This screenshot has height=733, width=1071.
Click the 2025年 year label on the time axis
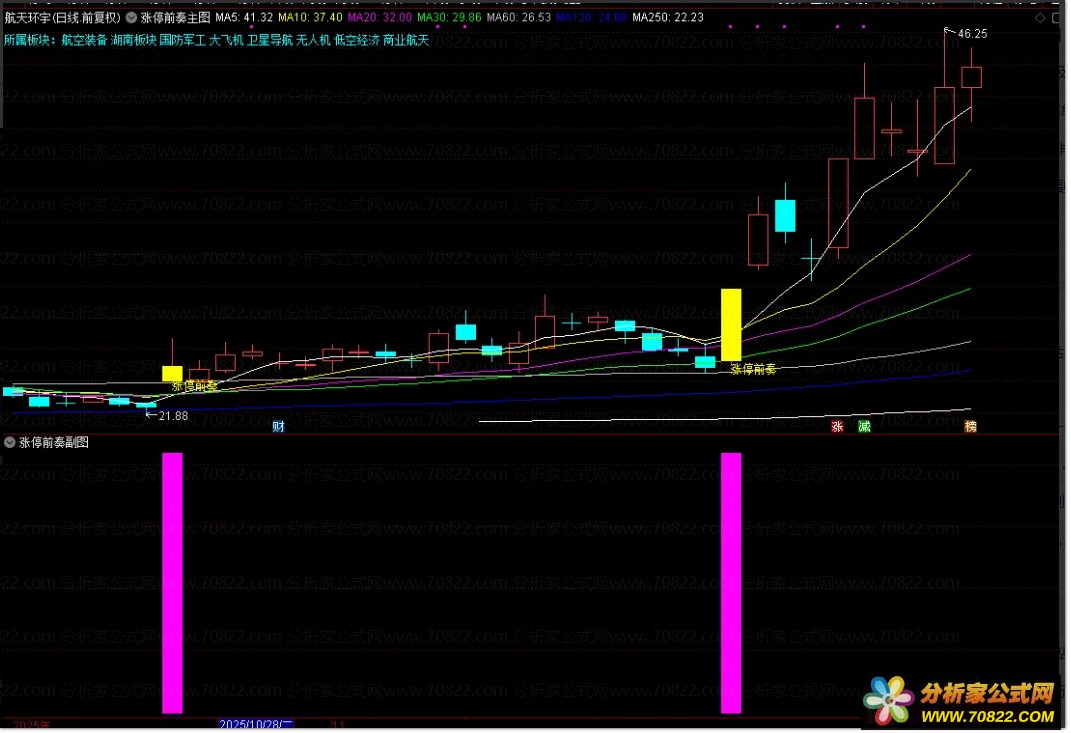31,724
